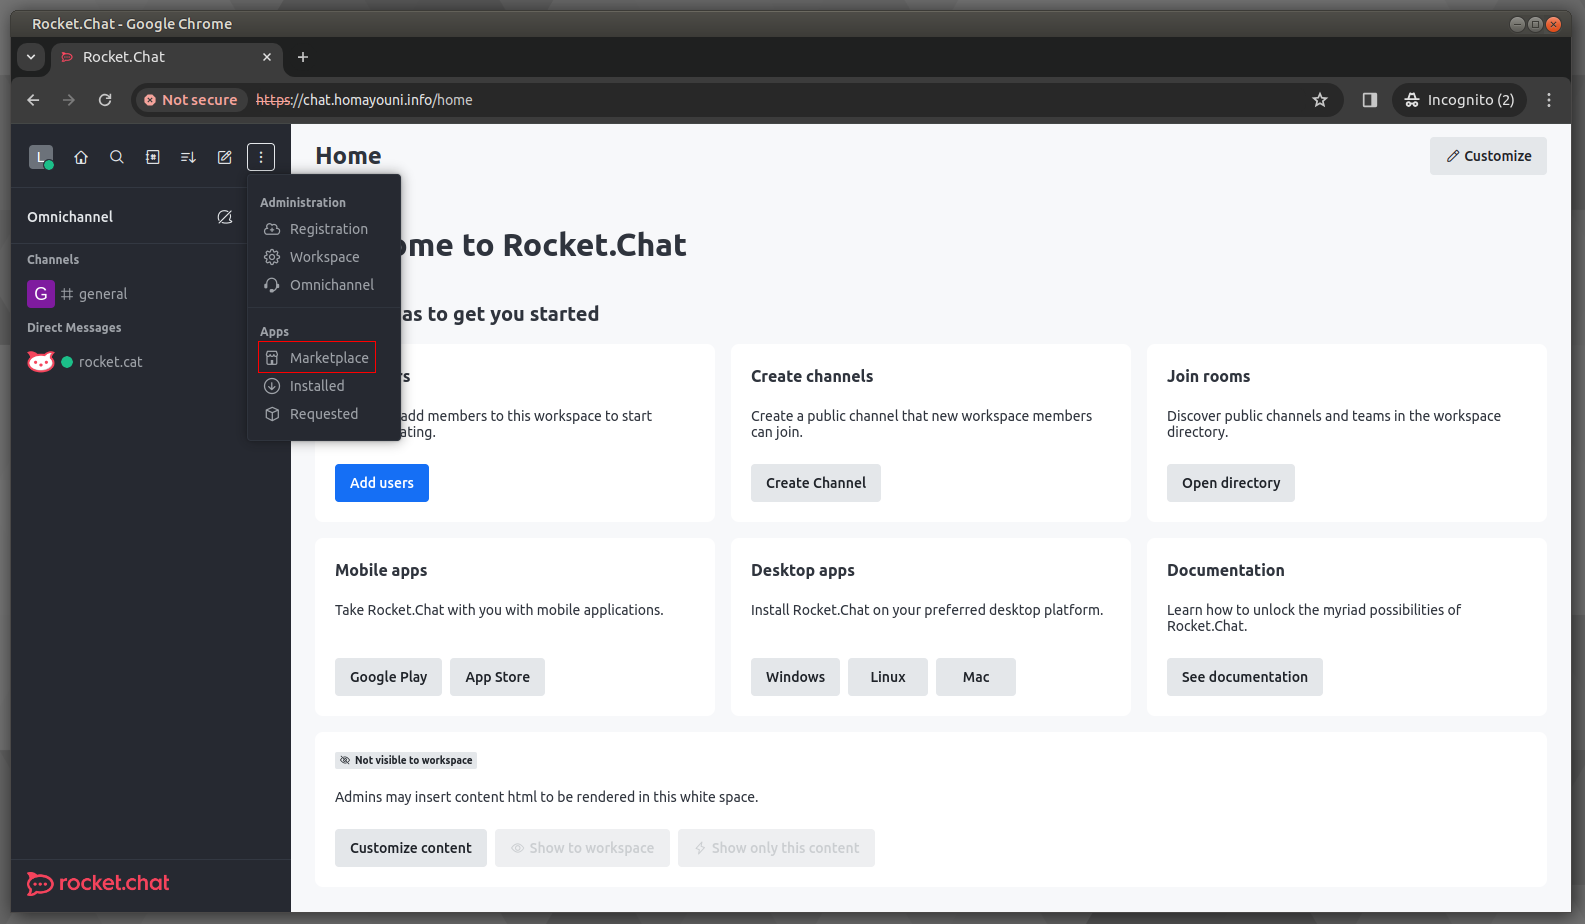Open the sort display options icon

coord(188,157)
